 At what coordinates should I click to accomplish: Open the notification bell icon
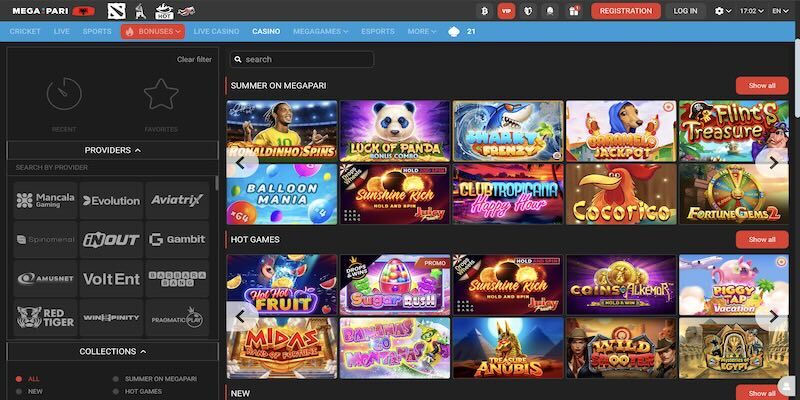point(551,11)
